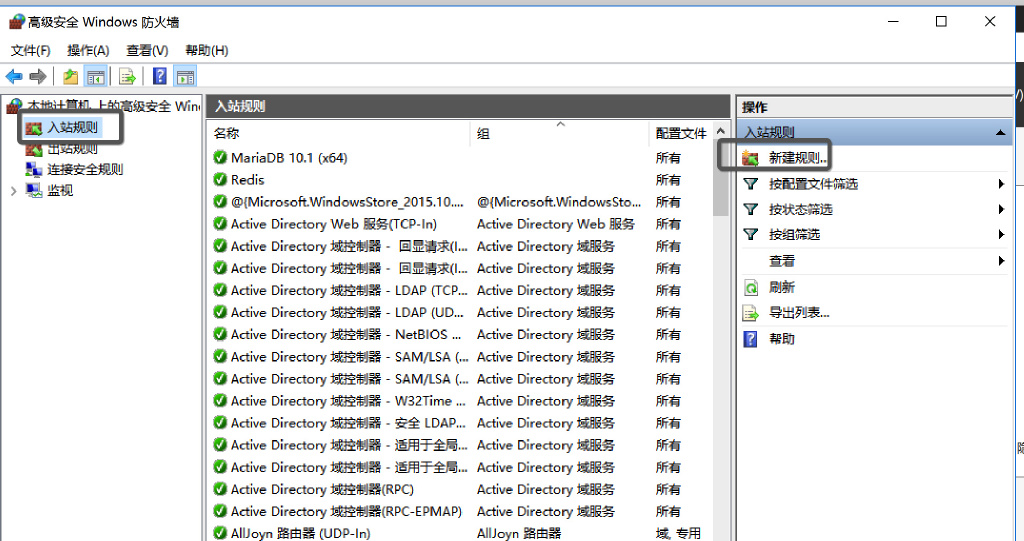
Task: Select the 监视 tree item
Action: pyautogui.click(x=60, y=190)
